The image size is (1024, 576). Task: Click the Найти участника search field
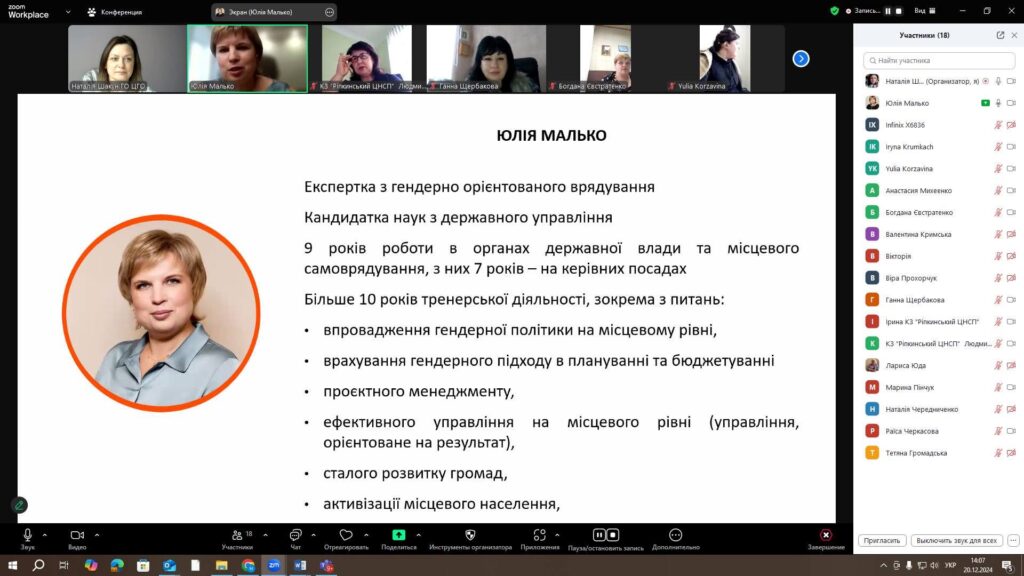tap(938, 60)
